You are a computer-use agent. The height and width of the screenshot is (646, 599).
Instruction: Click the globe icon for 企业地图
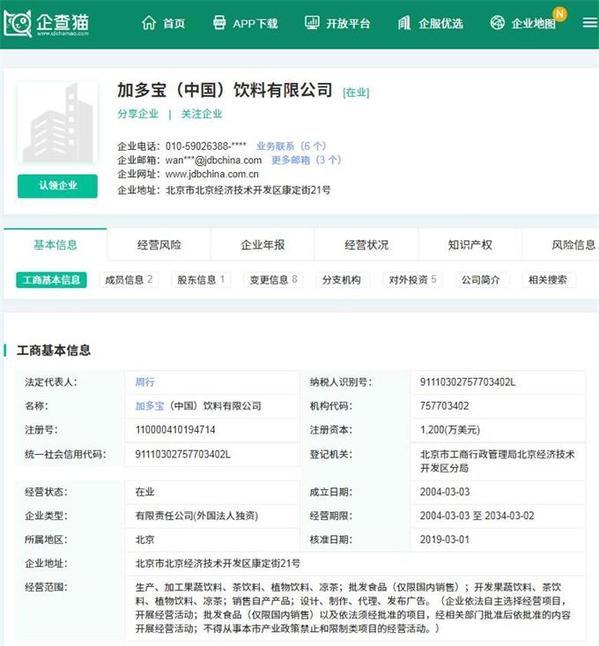tap(497, 23)
